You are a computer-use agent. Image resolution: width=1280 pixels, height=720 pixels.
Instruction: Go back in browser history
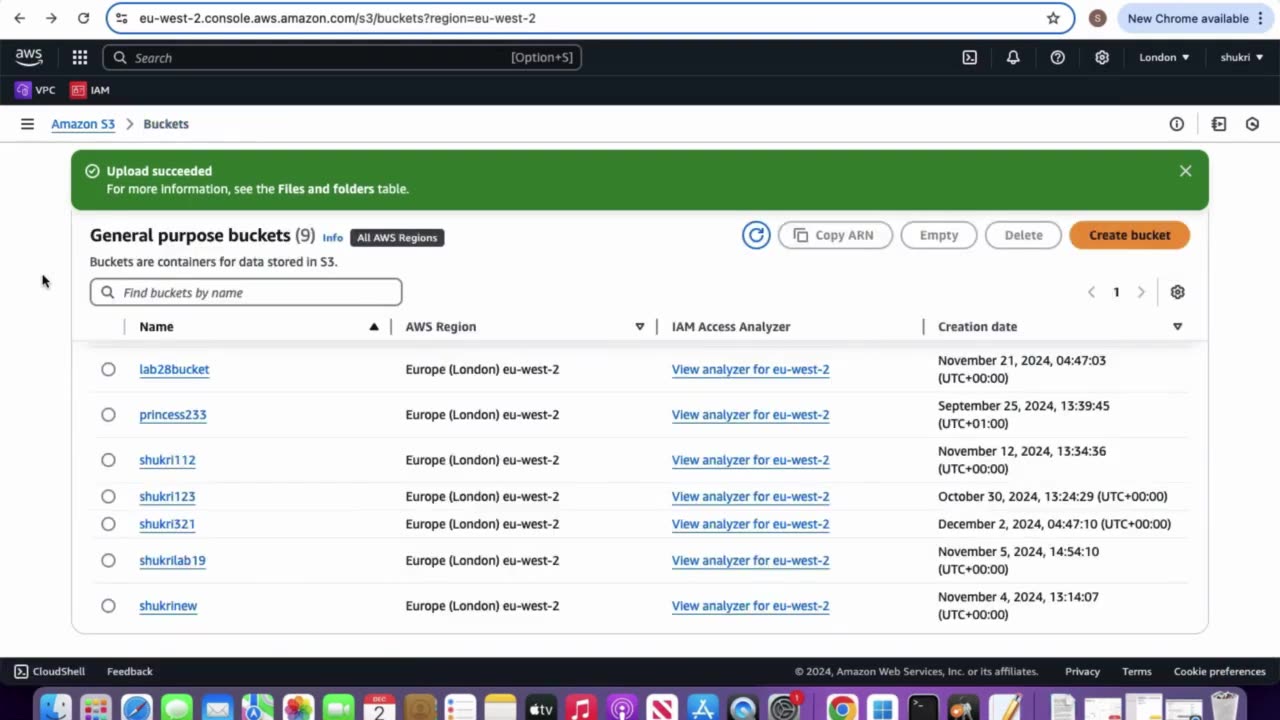click(x=19, y=18)
